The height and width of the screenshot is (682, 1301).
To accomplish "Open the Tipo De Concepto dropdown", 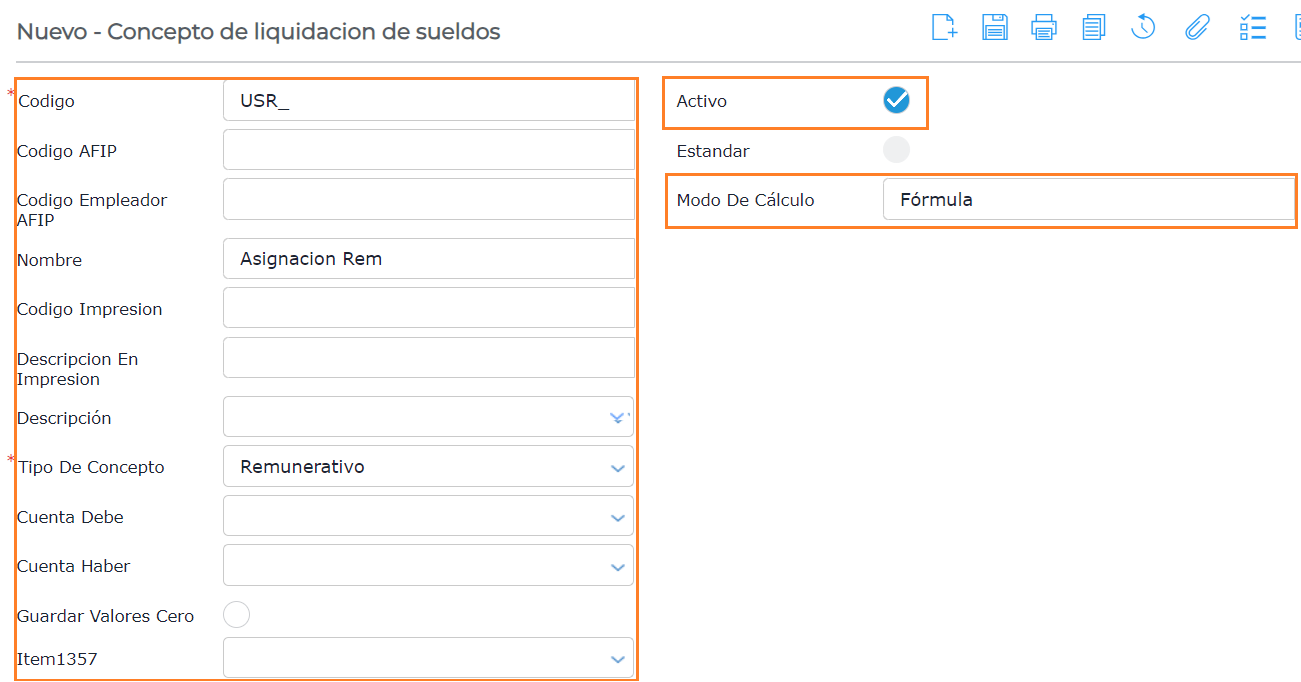I will [617, 467].
